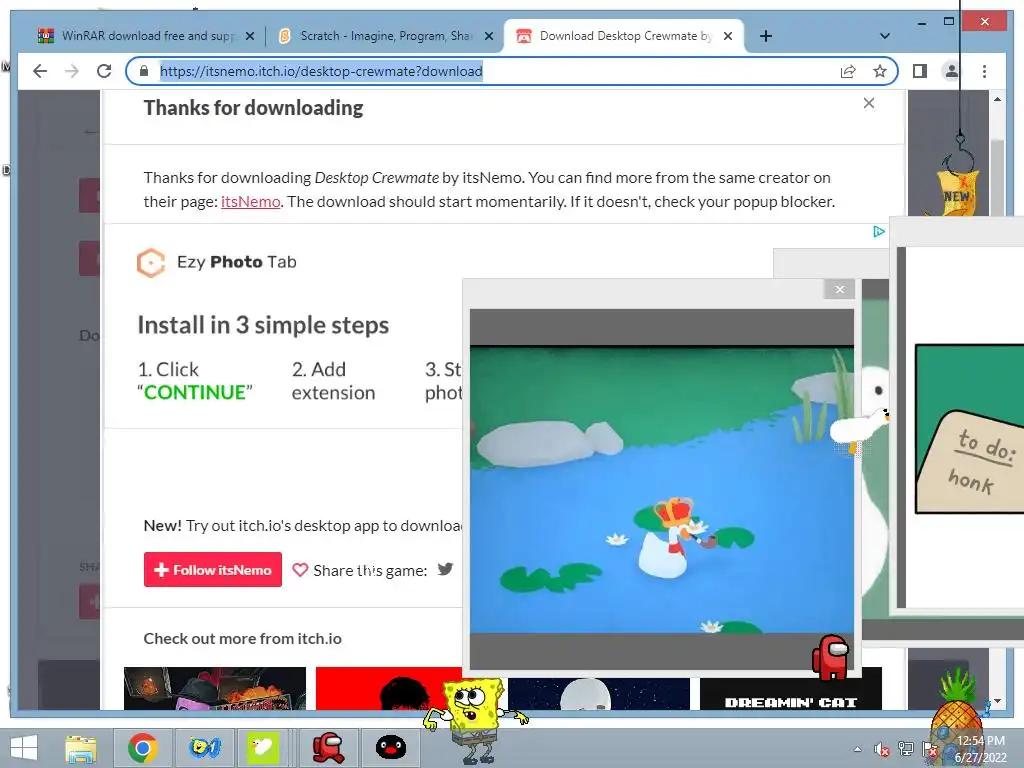View site information lock icon
This screenshot has height=768, width=1024.
(x=144, y=71)
